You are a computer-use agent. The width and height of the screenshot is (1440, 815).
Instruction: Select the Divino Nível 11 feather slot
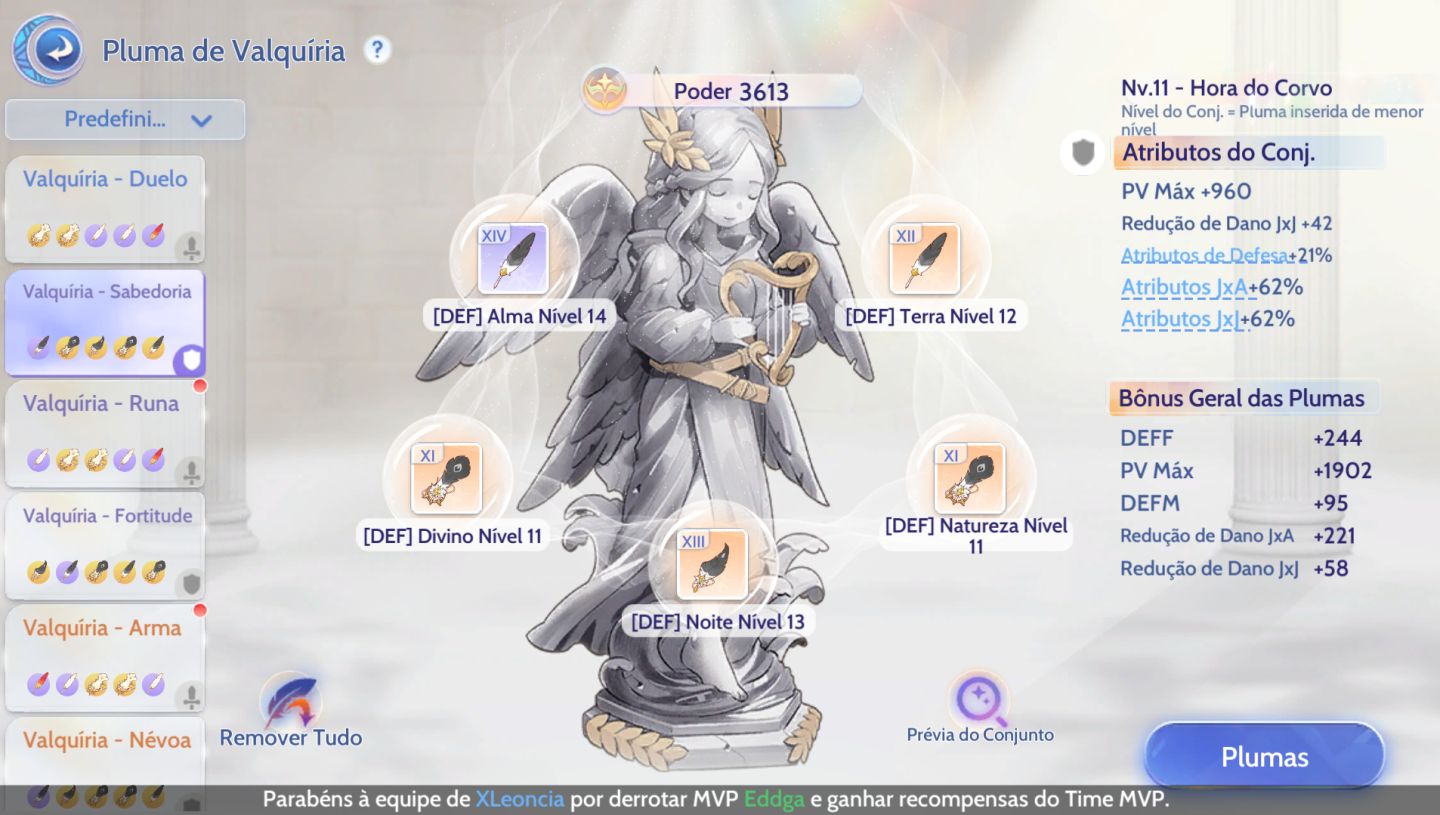click(x=446, y=479)
